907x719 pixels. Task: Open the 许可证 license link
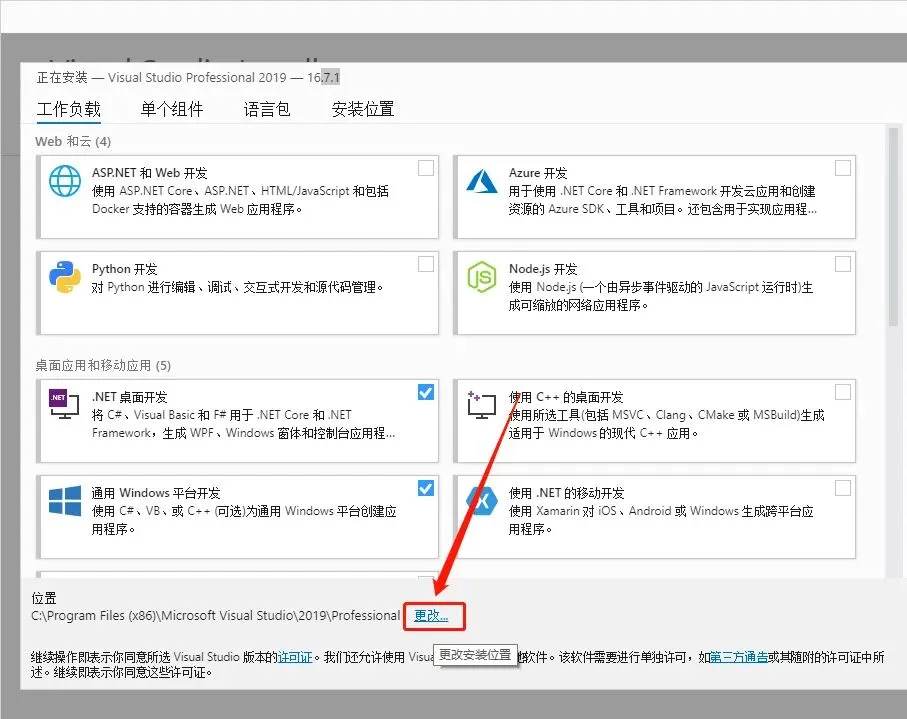[295, 657]
